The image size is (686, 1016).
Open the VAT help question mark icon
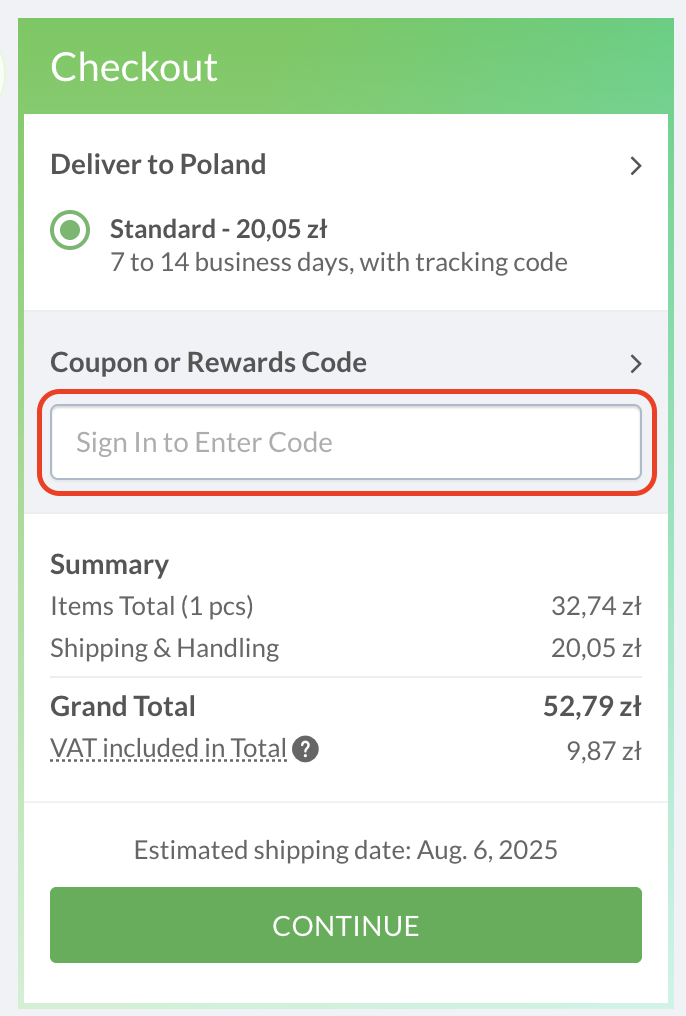pos(305,749)
